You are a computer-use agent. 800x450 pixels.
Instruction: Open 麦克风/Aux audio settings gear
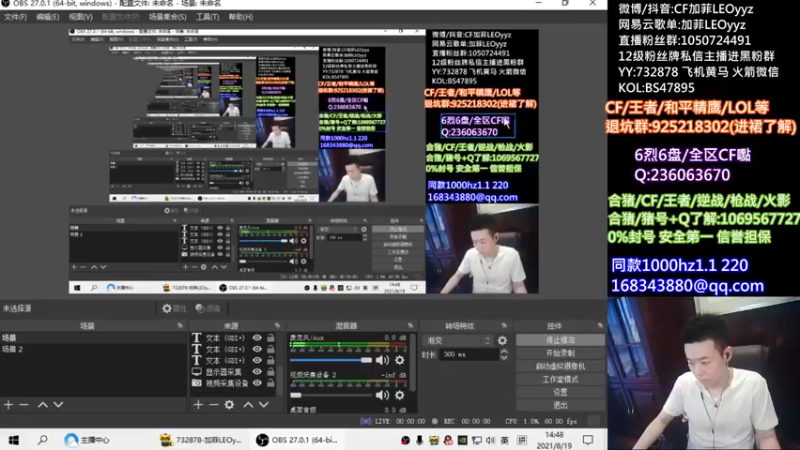(x=400, y=360)
